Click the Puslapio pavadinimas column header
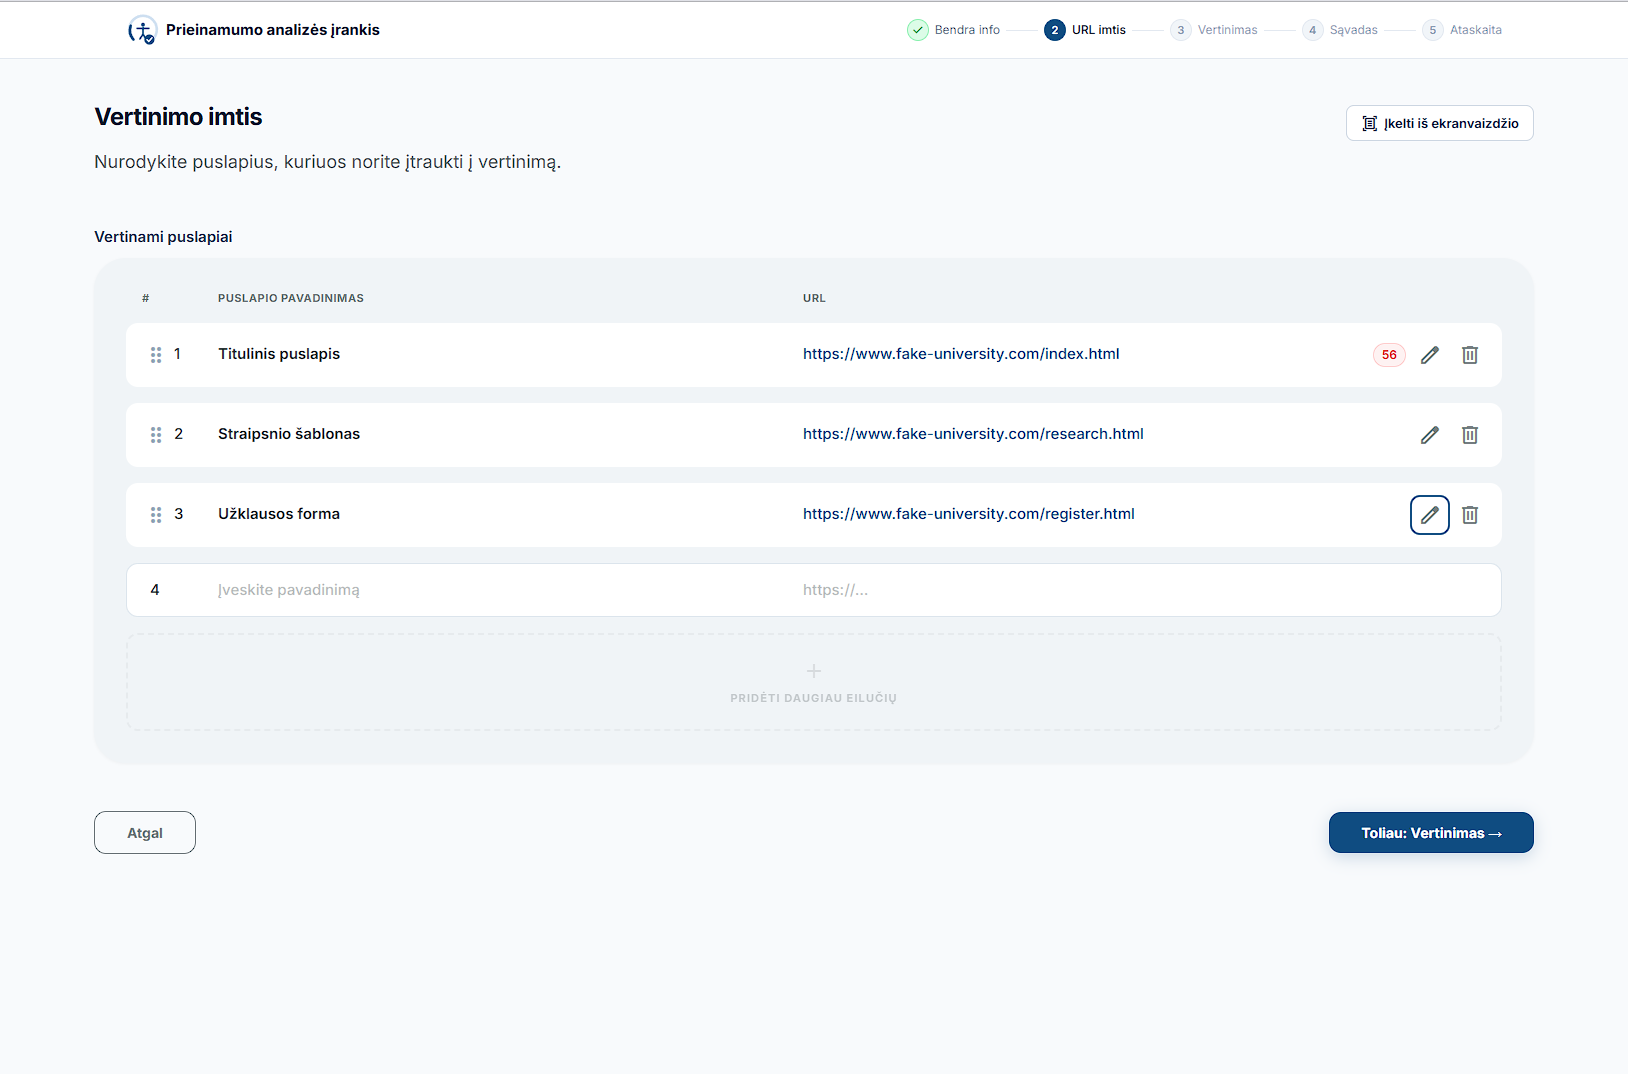The image size is (1628, 1074). (x=291, y=298)
